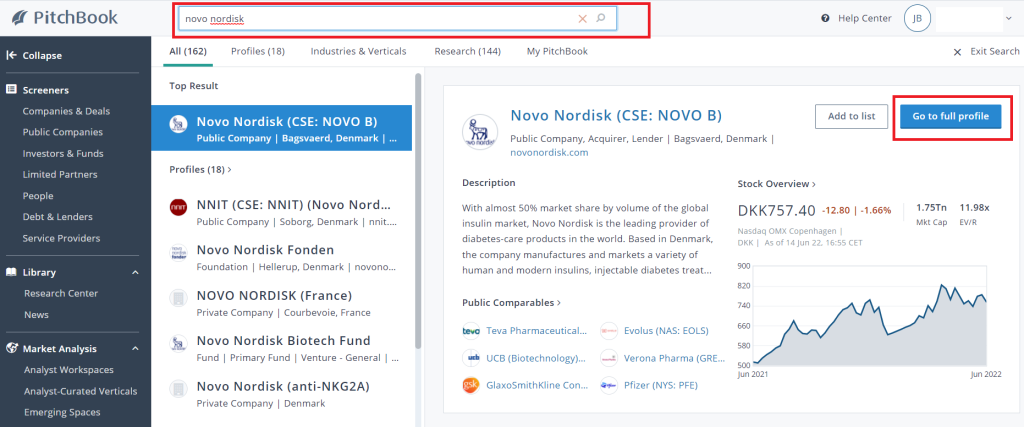1024x427 pixels.
Task: Click the Screeners section icon
Action: click(x=11, y=89)
